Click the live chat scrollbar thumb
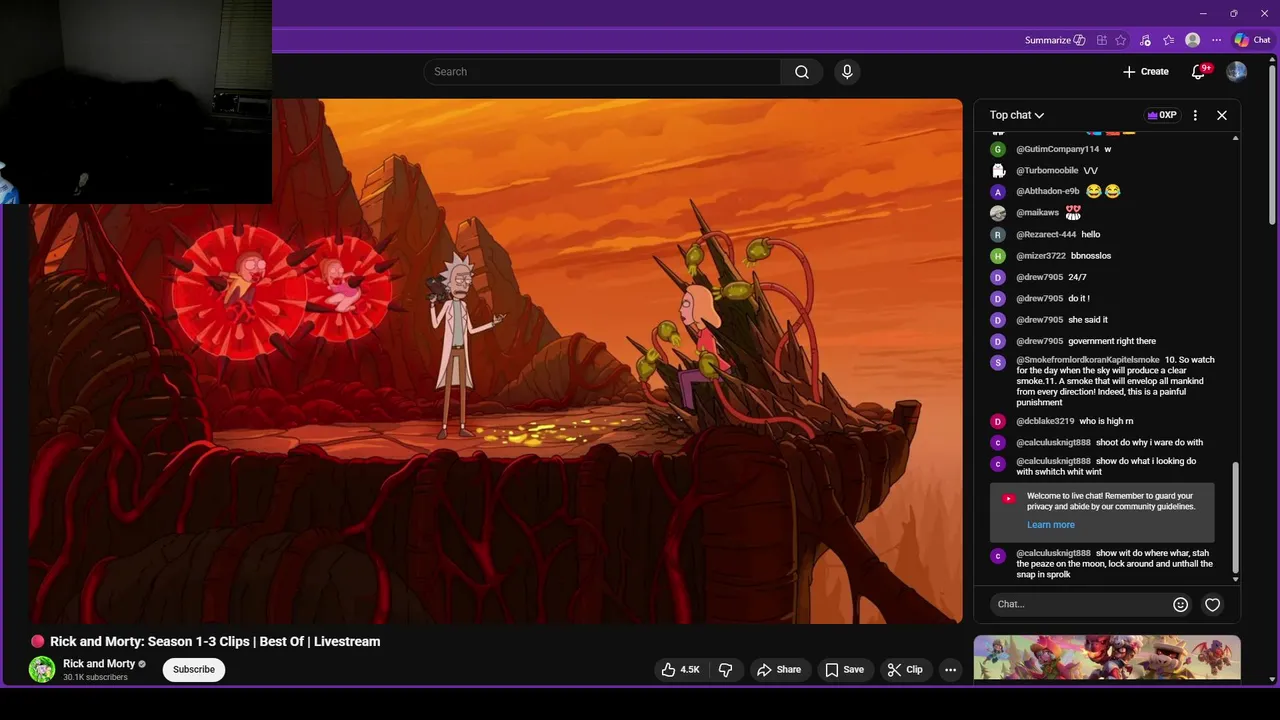The image size is (1280, 720). pos(1236,517)
